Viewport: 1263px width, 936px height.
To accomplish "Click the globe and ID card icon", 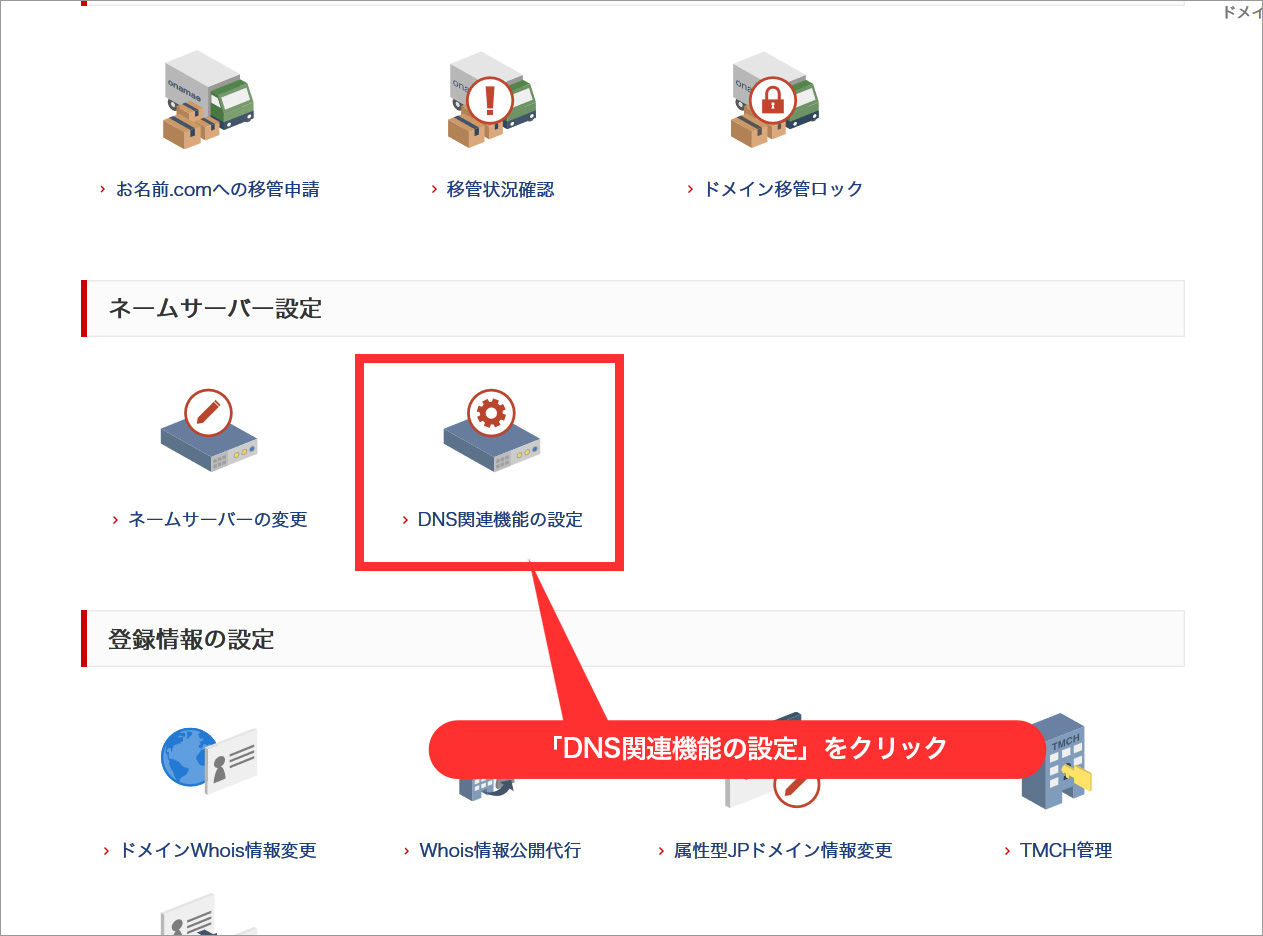I will (209, 759).
